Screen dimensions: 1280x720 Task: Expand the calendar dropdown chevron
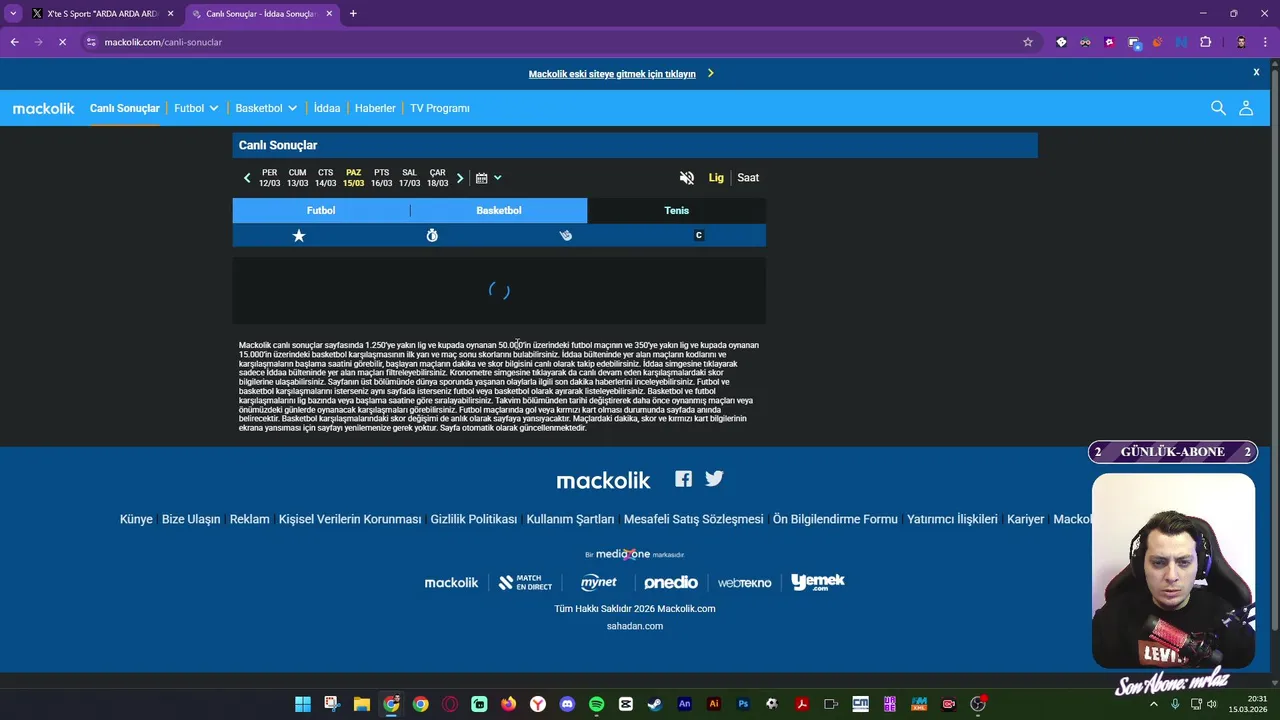(x=498, y=178)
